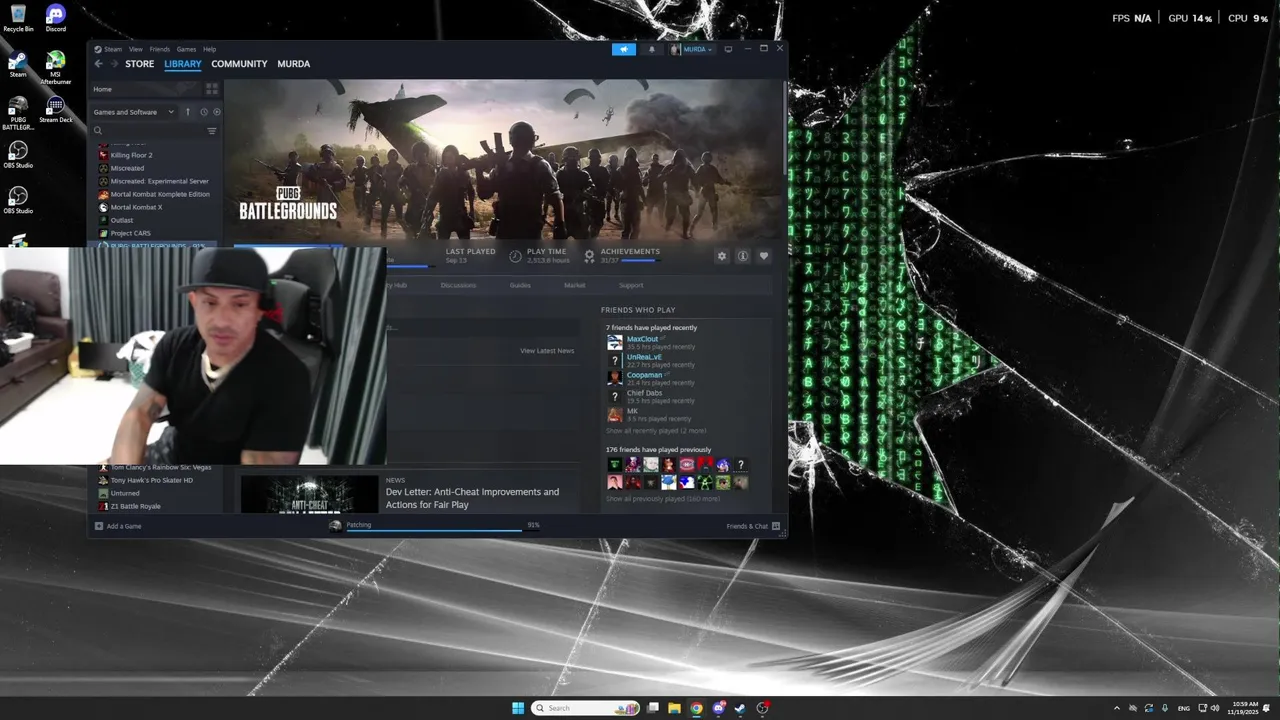Open Friends & Chat
Viewport: 1280px width, 720px height.
(x=753, y=526)
